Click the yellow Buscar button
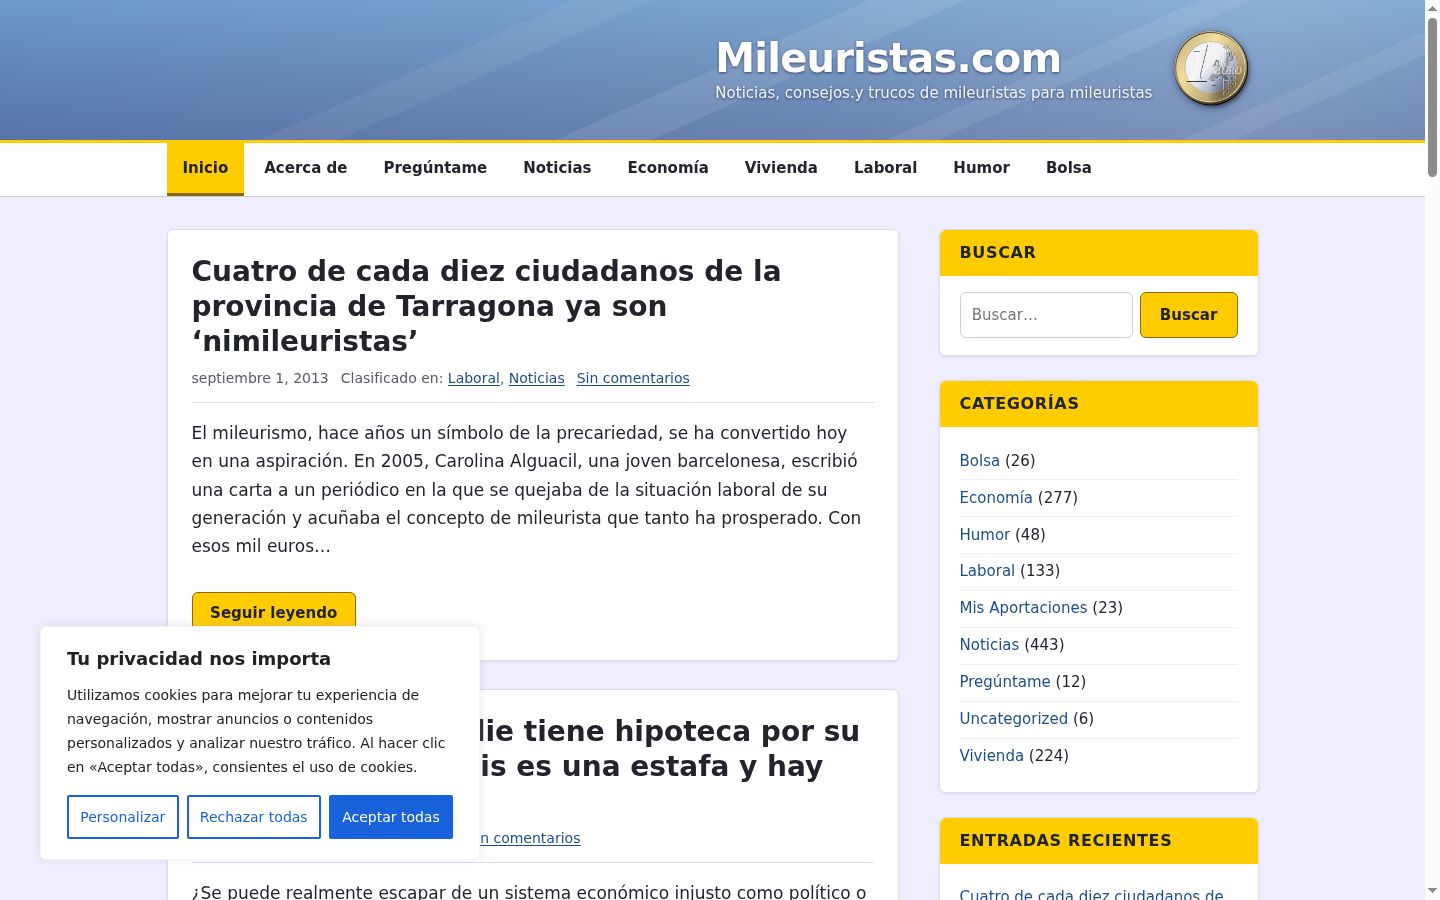The image size is (1440, 900). pos(1188,315)
